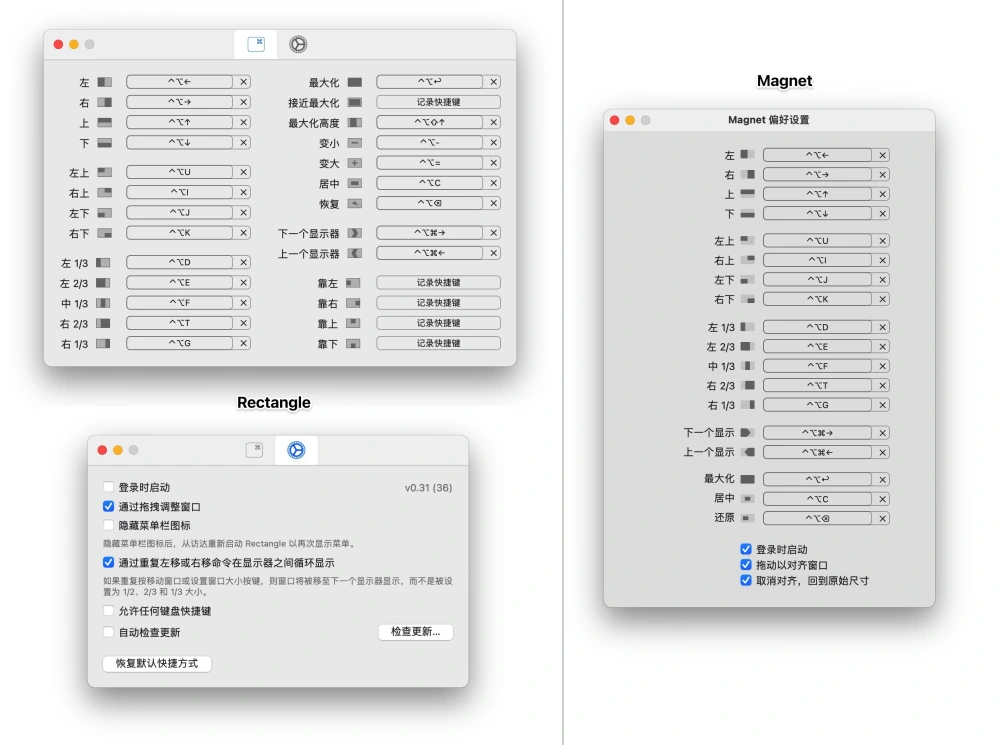
Task: Click the Rectangle 最大化 icon
Action: (355, 82)
